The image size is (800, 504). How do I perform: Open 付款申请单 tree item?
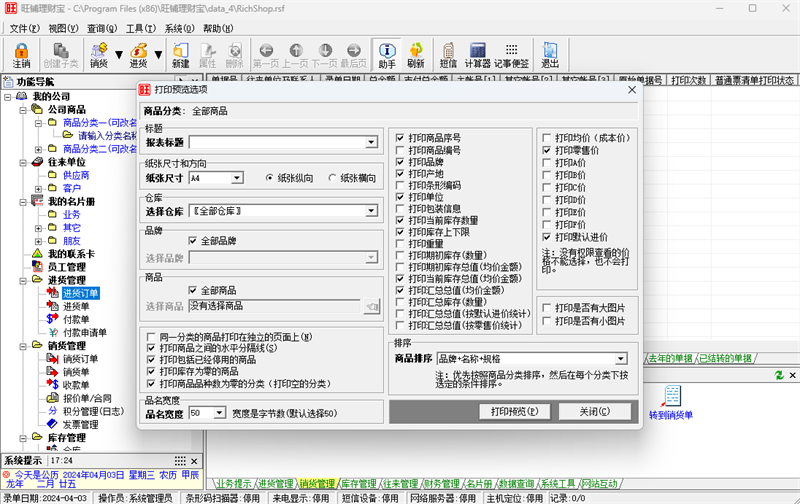pyautogui.click(x=85, y=333)
